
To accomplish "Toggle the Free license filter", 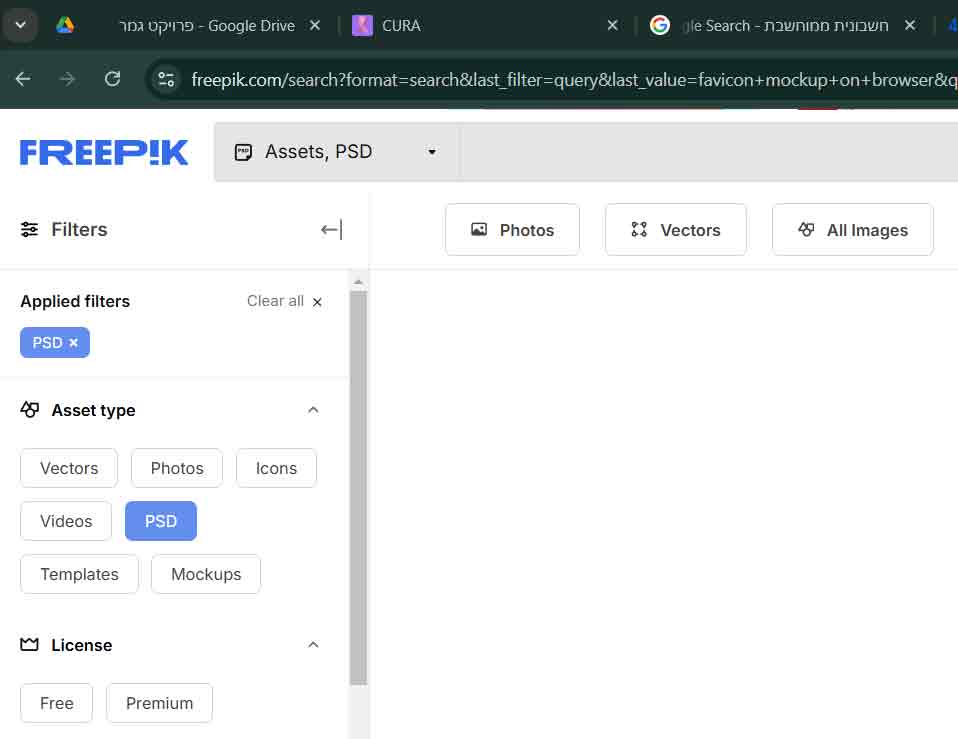I will pos(57,703).
